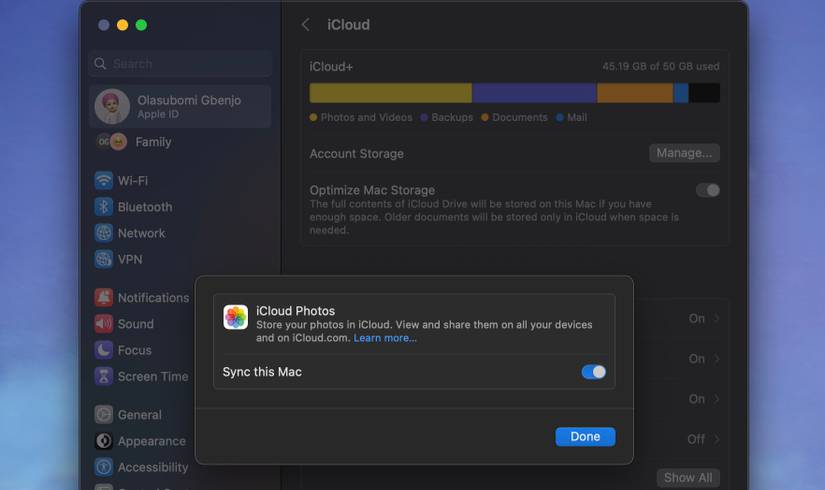Click the Focus moon icon
The height and width of the screenshot is (490, 825).
pyautogui.click(x=104, y=350)
